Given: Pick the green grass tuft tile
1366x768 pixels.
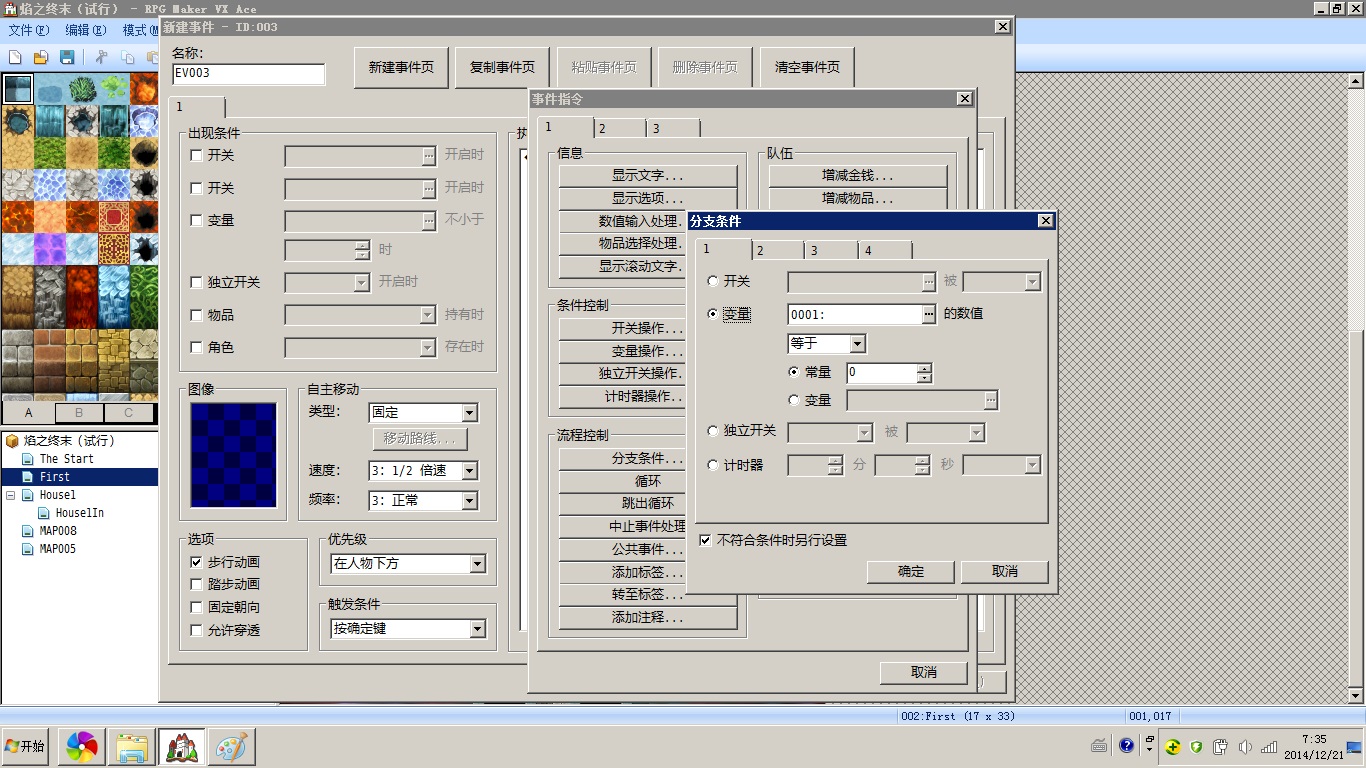Looking at the screenshot, I should 82,89.
